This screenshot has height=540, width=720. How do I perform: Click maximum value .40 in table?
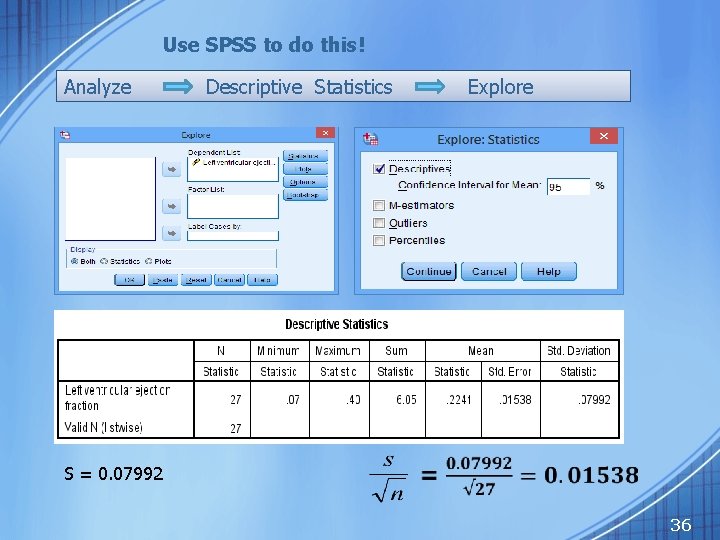[353, 399]
